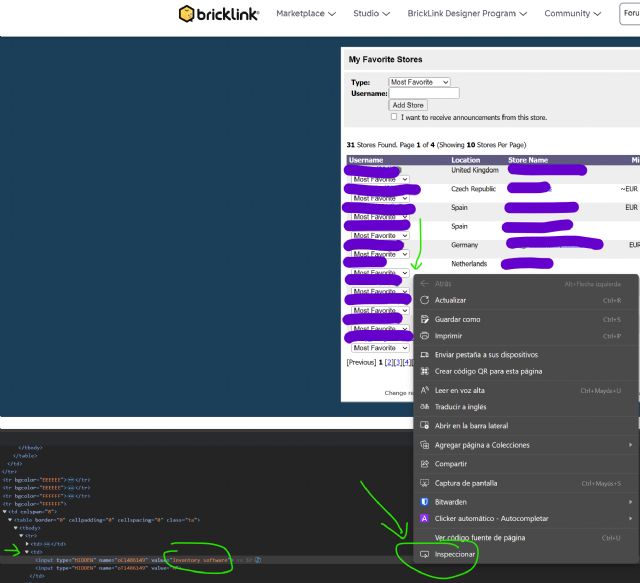This screenshot has height=583, width=640.
Task: Click the QR code icon in context menu
Action: [x=425, y=371]
